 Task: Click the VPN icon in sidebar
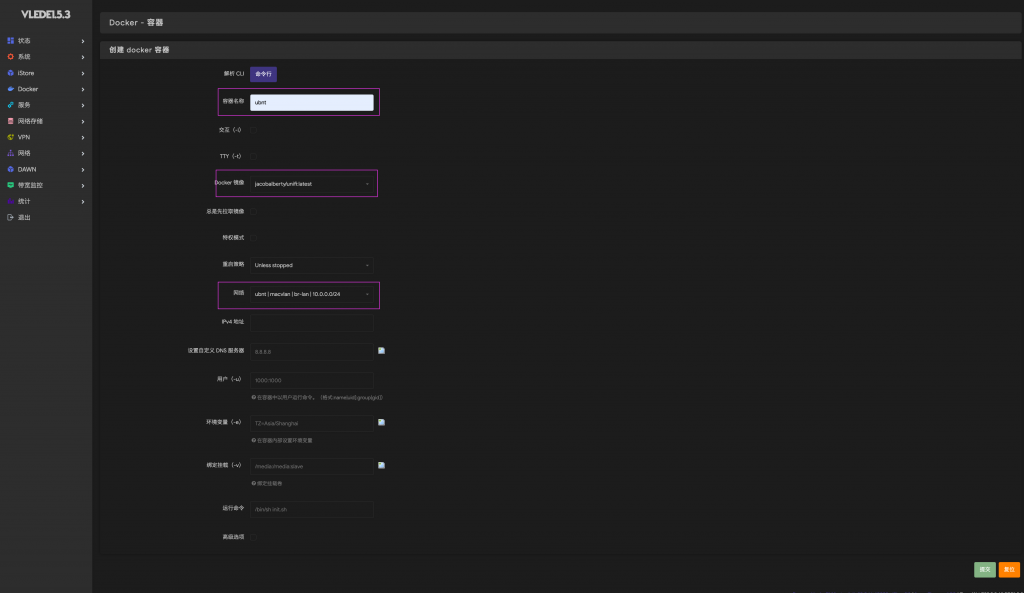[x=10, y=137]
